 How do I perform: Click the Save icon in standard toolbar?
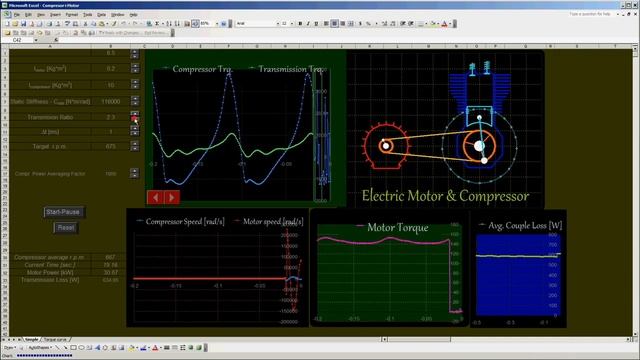[x=23, y=24]
